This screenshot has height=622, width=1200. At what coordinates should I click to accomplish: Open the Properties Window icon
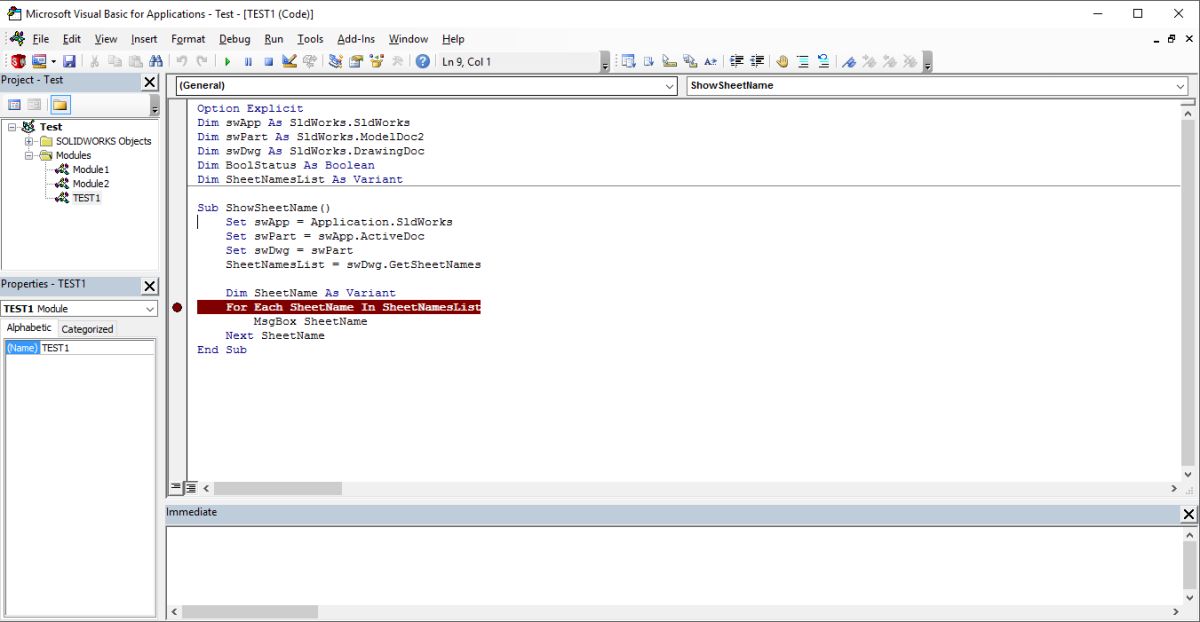(x=355, y=62)
